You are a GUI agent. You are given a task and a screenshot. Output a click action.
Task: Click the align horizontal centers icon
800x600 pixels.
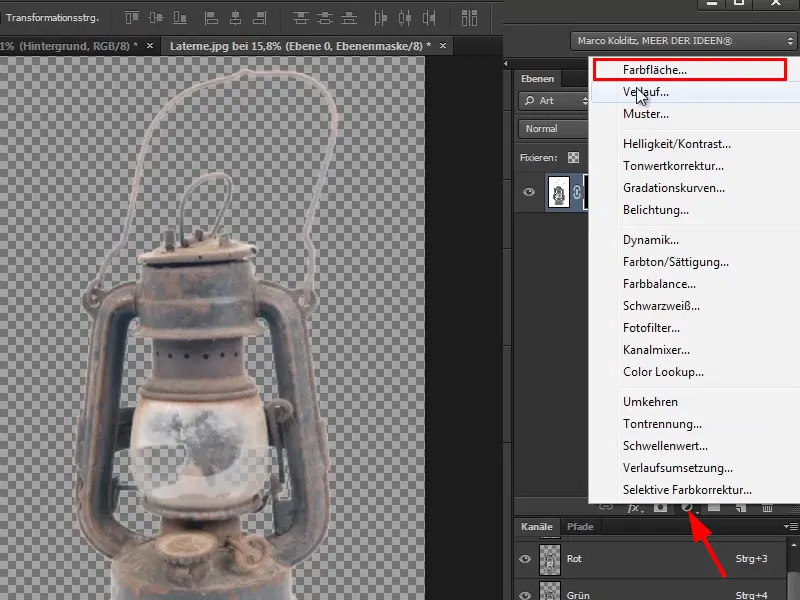click(x=235, y=18)
